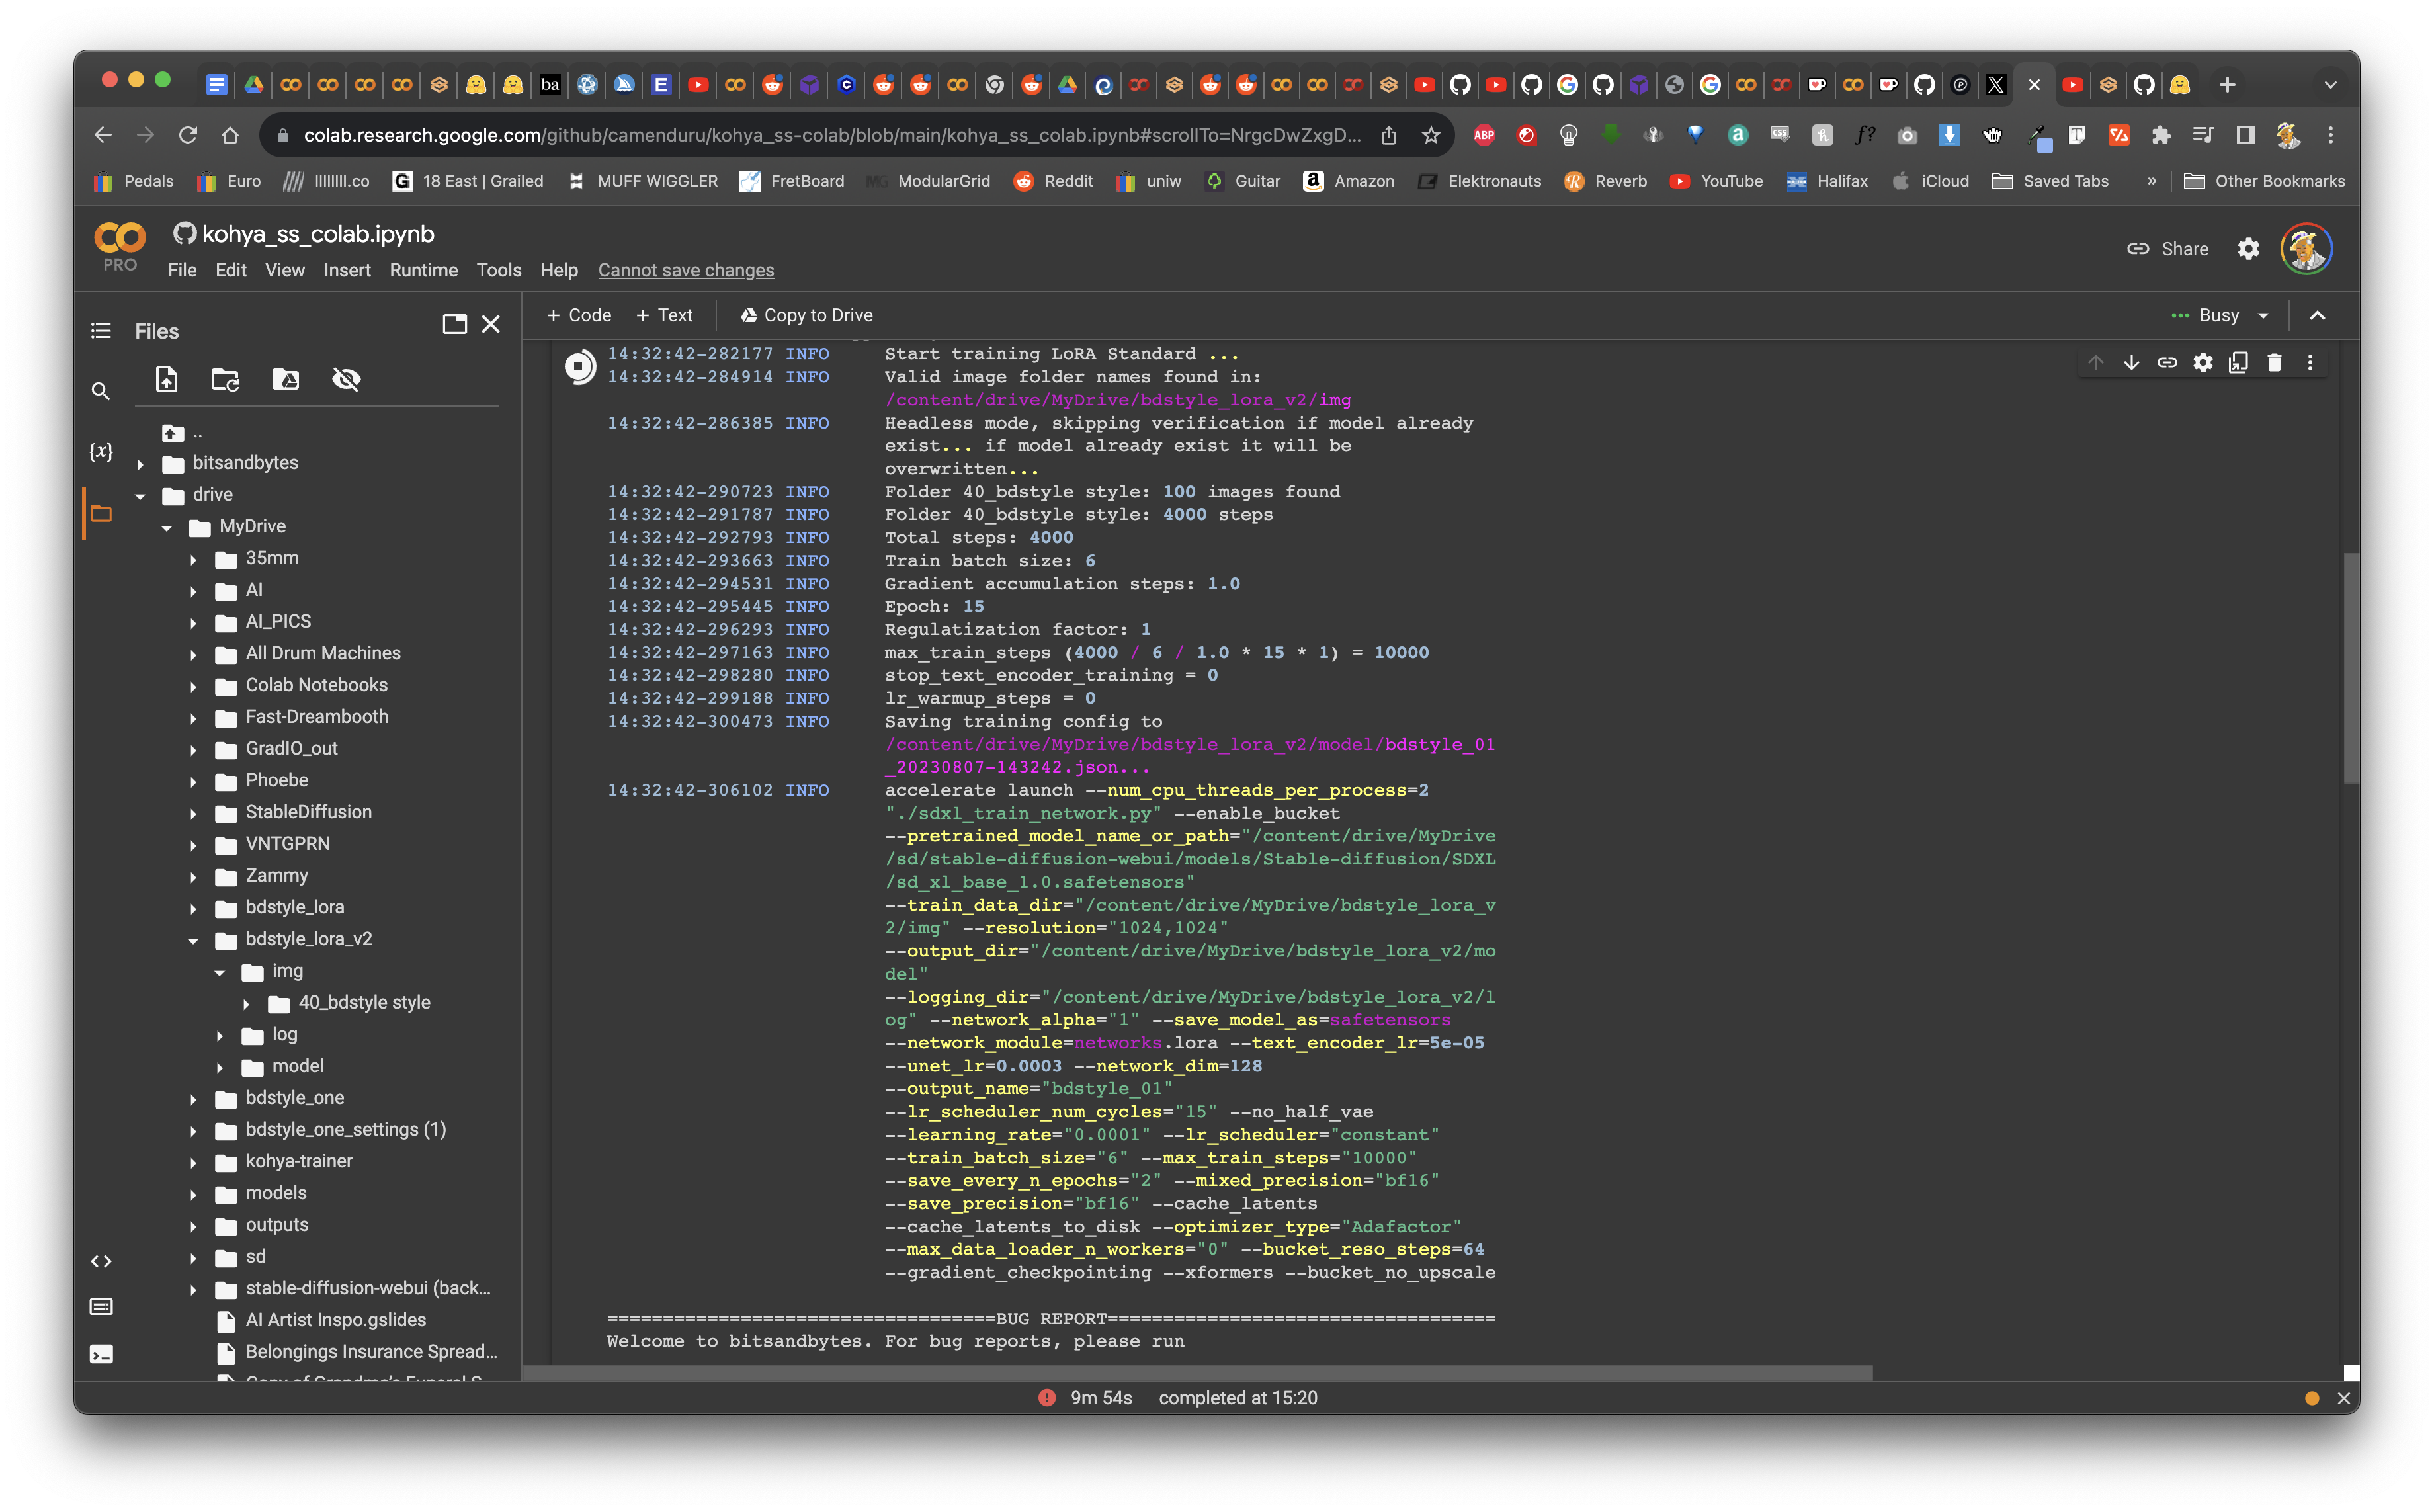Open cell settings gear in toolbar
Image resolution: width=2434 pixels, height=1512 pixels.
click(x=2203, y=363)
